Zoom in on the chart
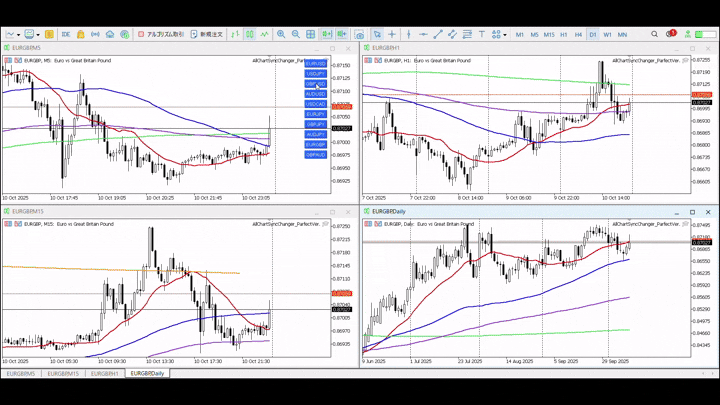 pos(281,34)
